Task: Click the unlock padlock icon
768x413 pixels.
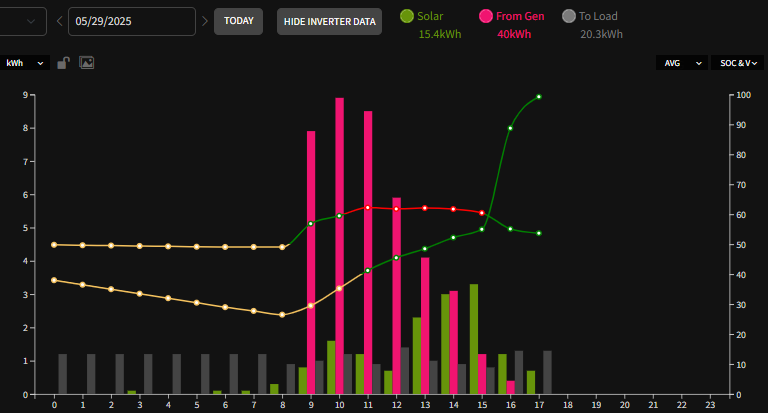Action: (63, 63)
